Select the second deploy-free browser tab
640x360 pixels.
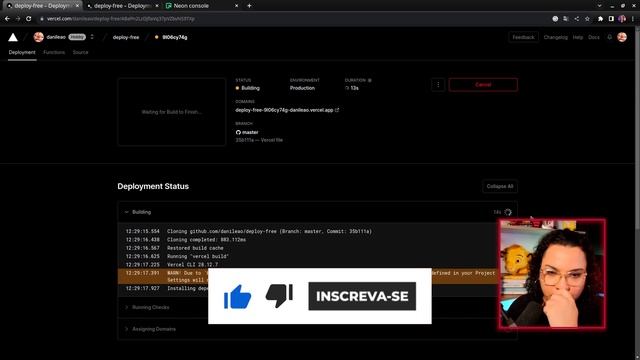point(121,6)
